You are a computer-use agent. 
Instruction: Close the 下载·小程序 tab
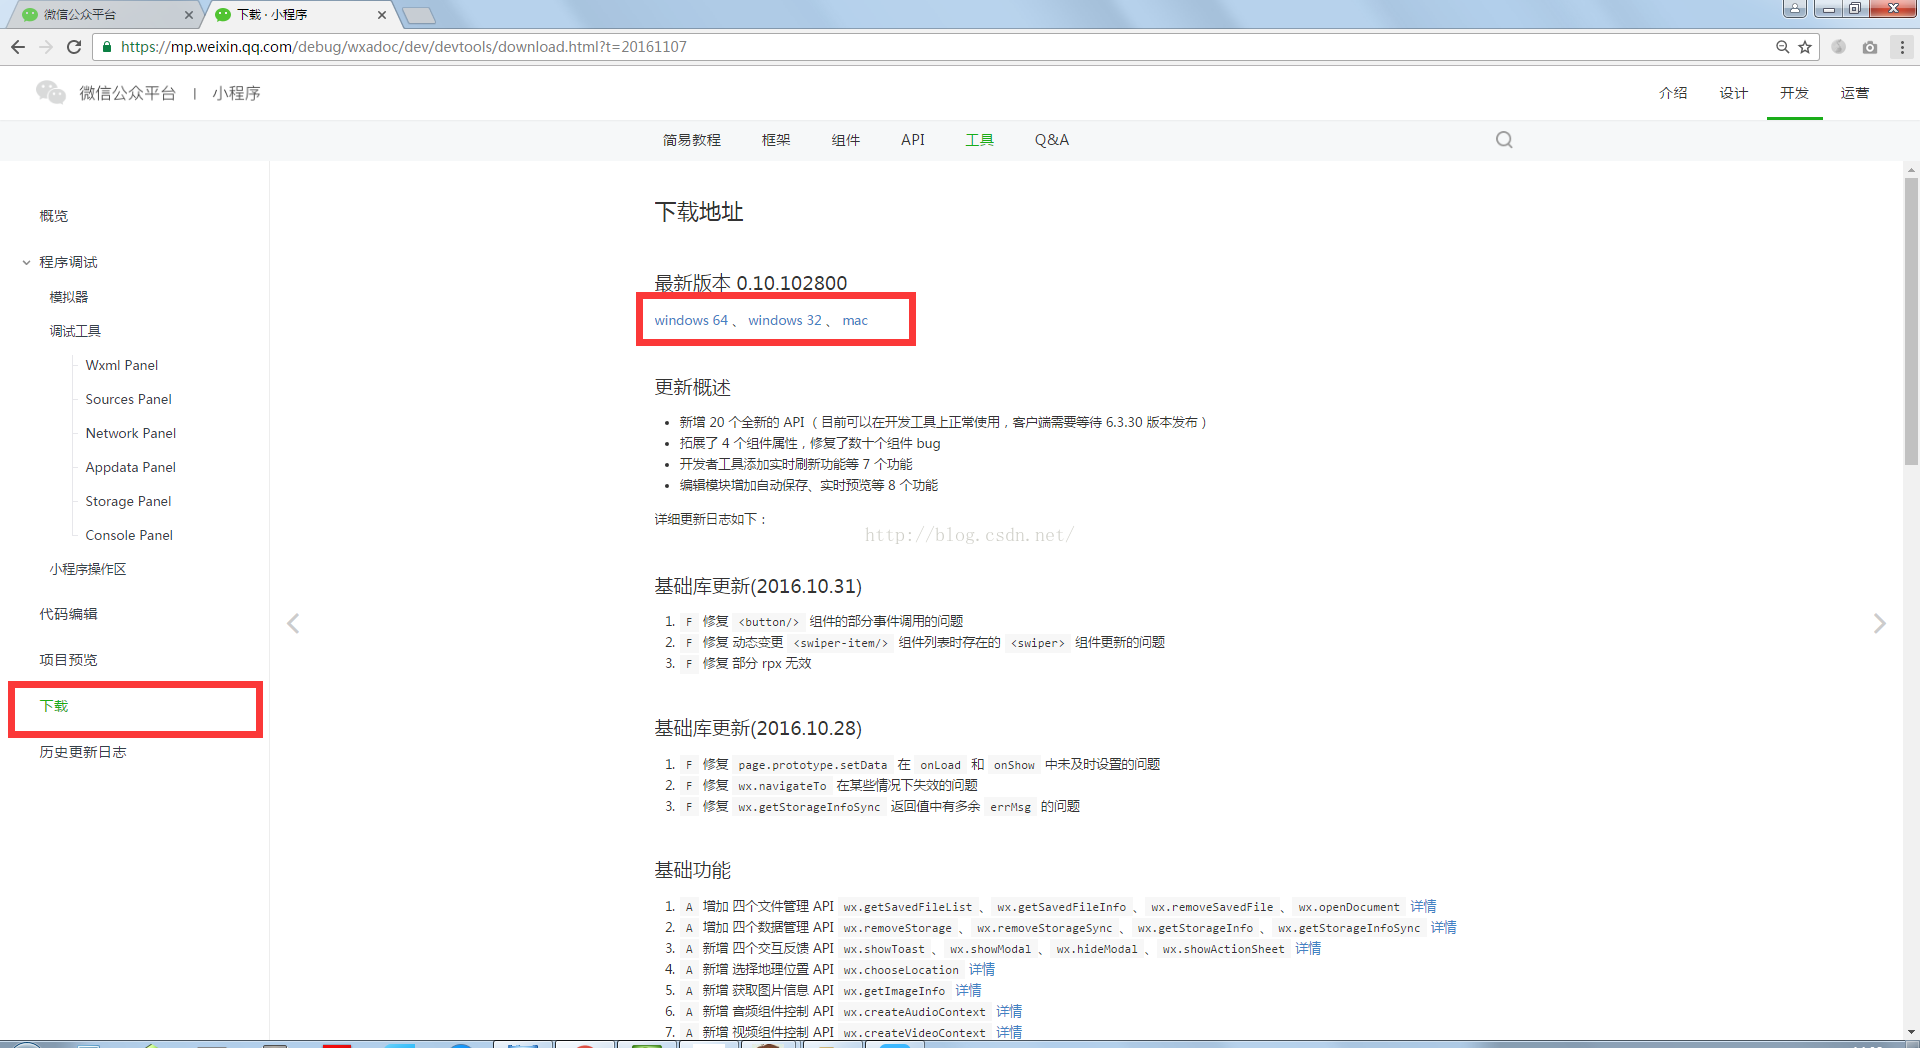[x=381, y=15]
